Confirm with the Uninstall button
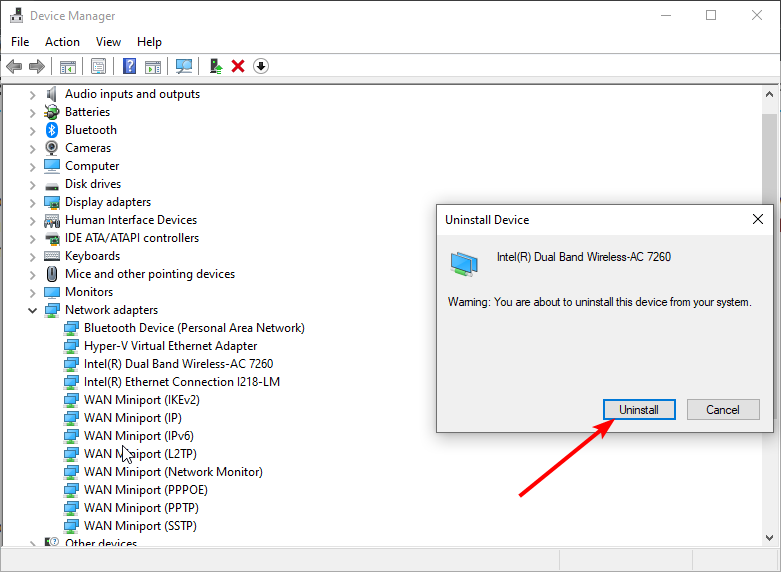 click(639, 410)
